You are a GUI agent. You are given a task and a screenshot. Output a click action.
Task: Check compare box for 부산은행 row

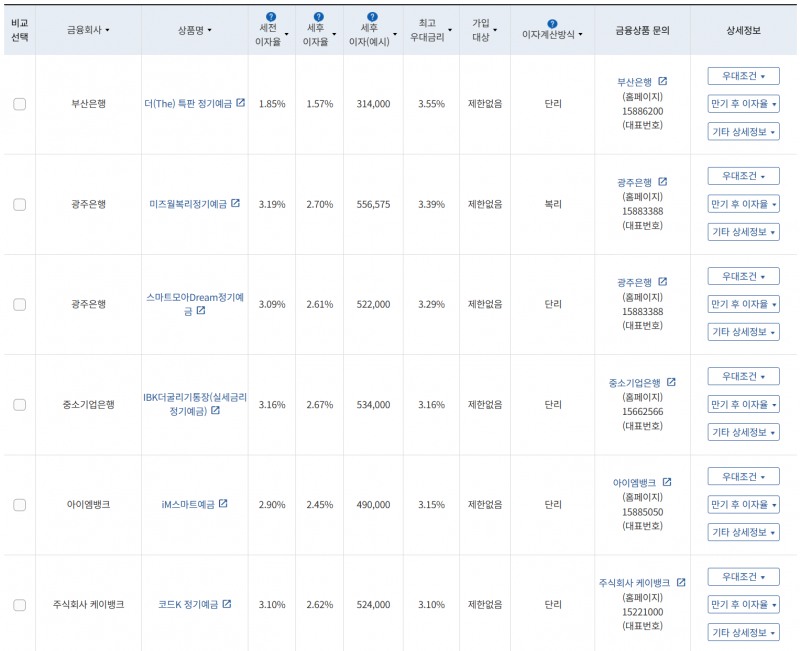coord(19,104)
